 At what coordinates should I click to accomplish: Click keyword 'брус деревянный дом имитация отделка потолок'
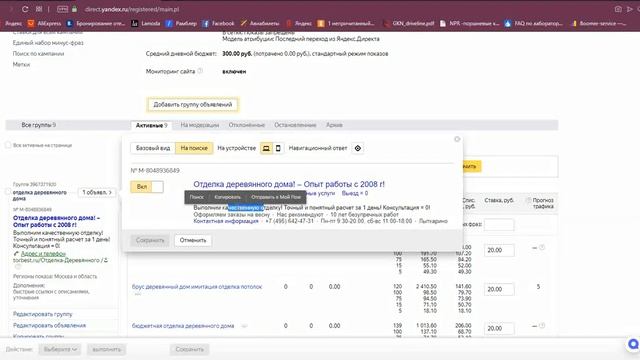[x=197, y=287]
